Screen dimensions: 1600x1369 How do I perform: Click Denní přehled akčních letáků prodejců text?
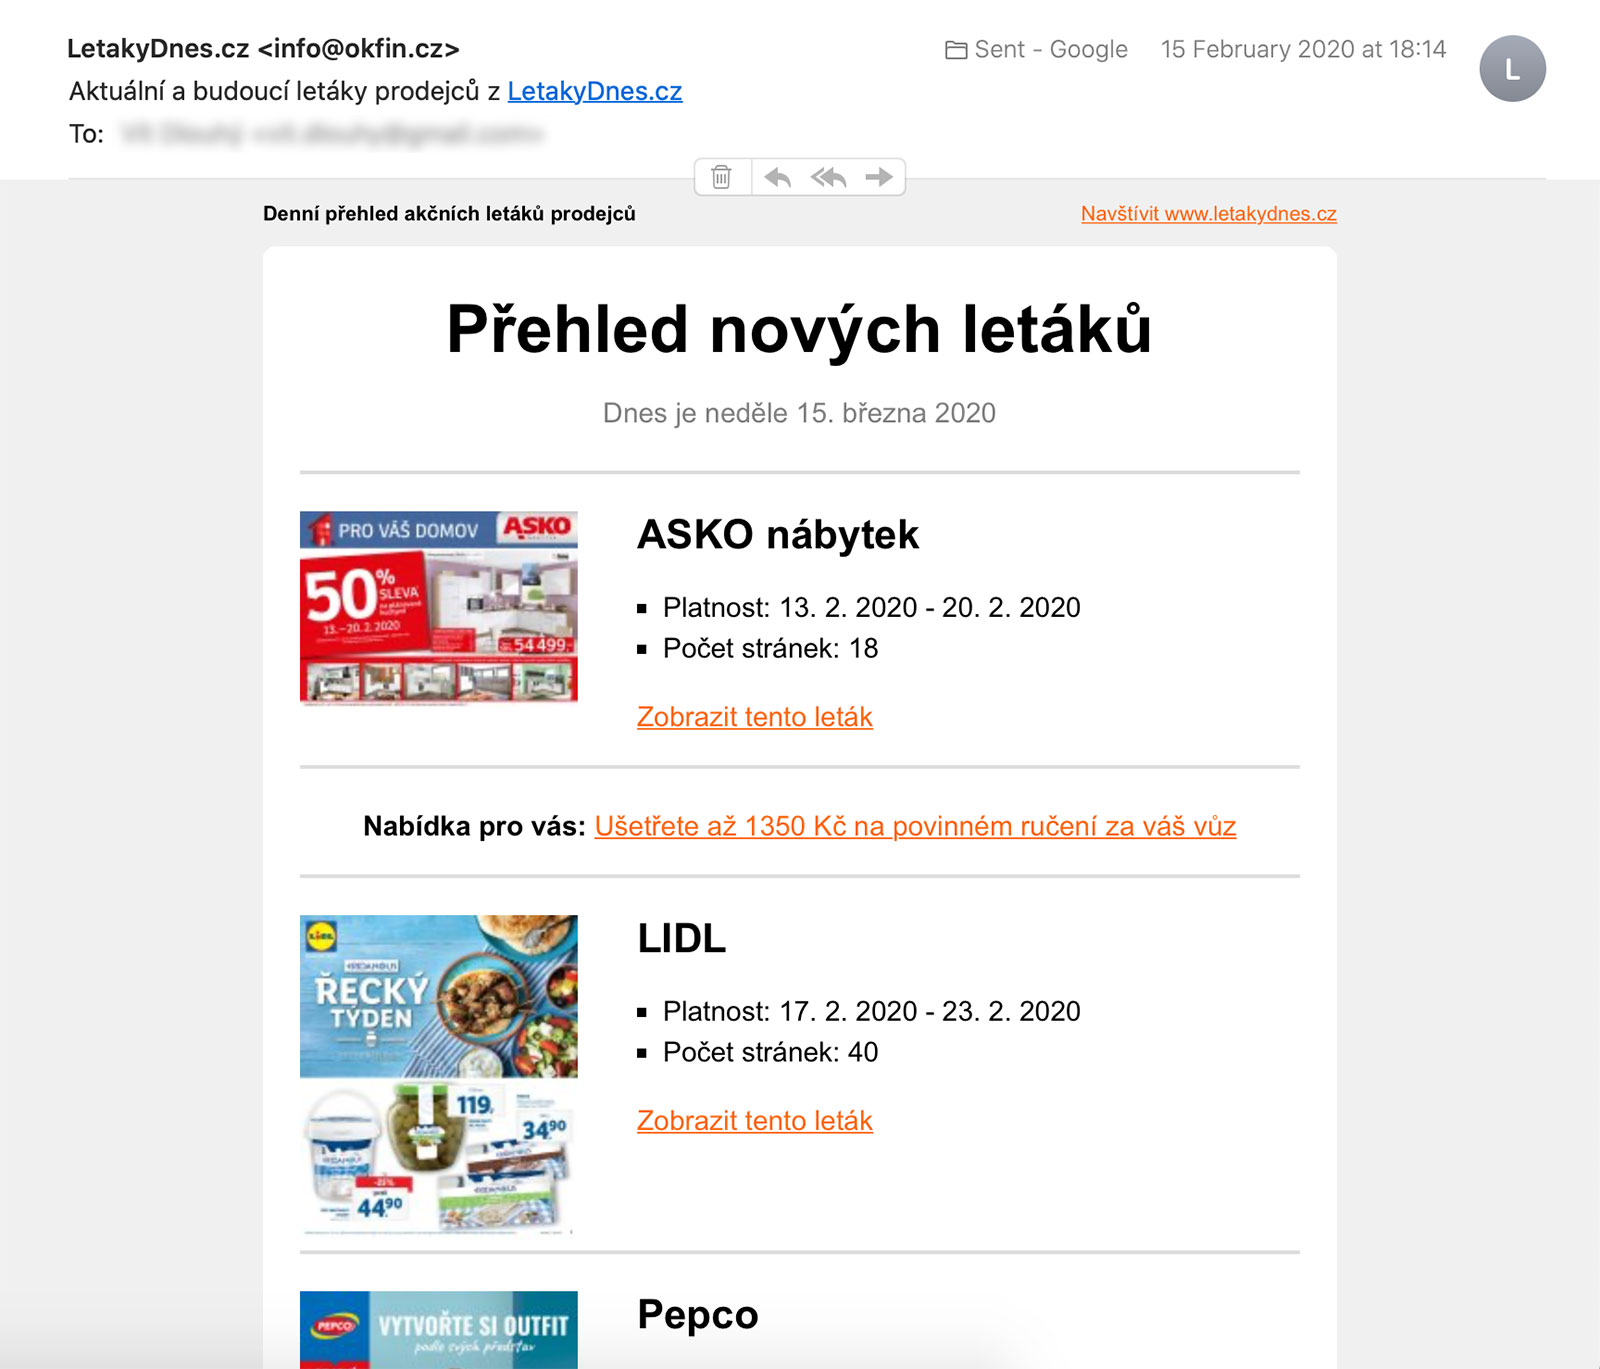click(449, 214)
